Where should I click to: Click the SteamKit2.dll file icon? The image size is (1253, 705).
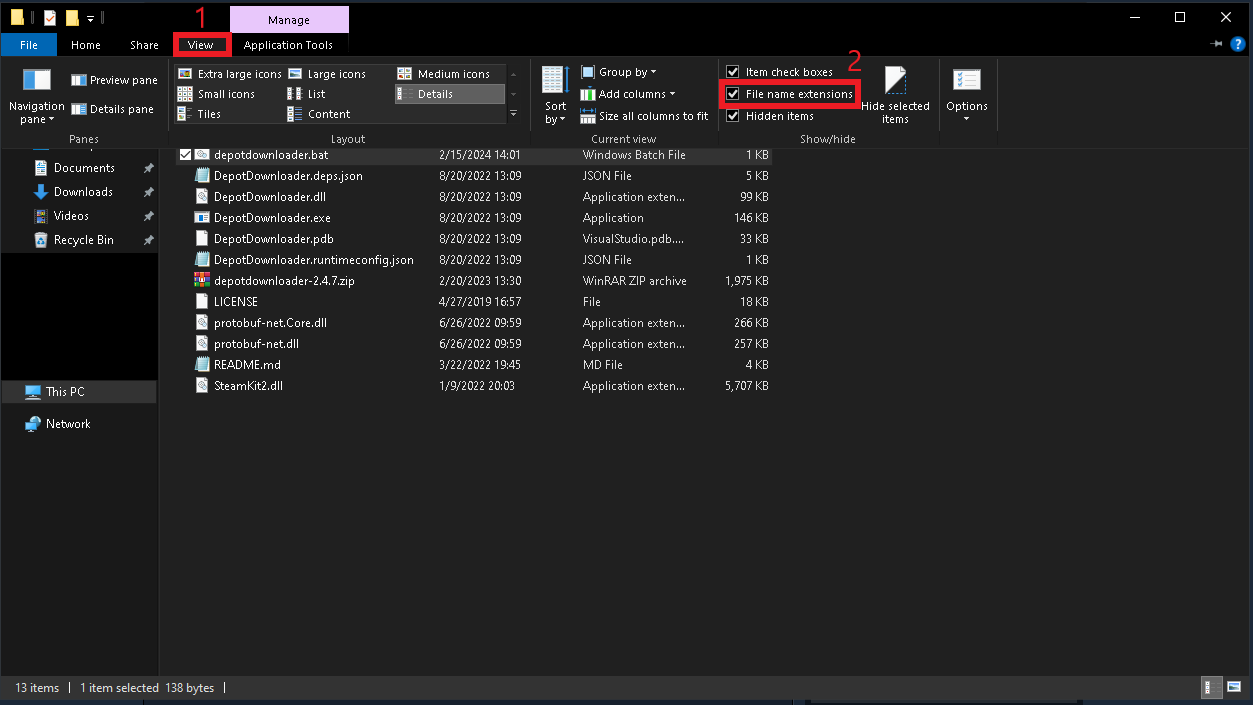tap(202, 386)
